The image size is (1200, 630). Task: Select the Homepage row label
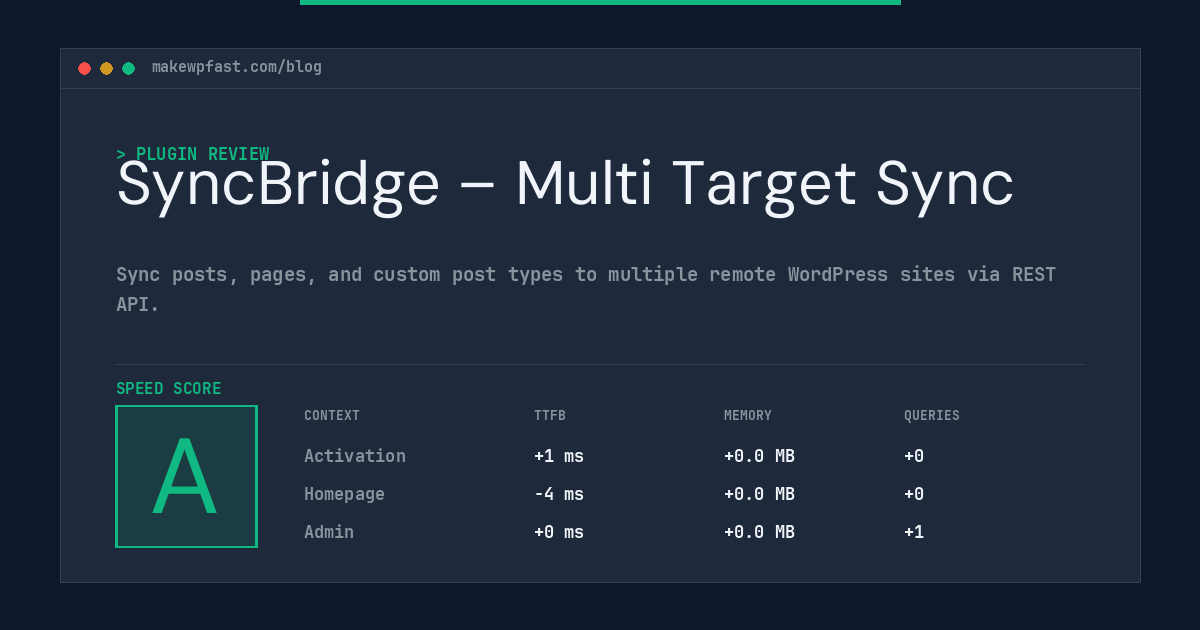point(344,494)
